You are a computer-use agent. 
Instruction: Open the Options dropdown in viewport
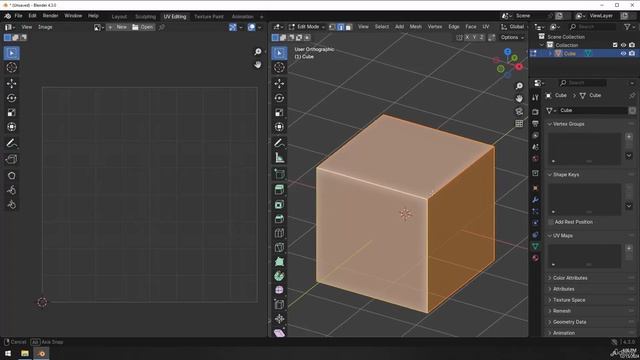[512, 37]
